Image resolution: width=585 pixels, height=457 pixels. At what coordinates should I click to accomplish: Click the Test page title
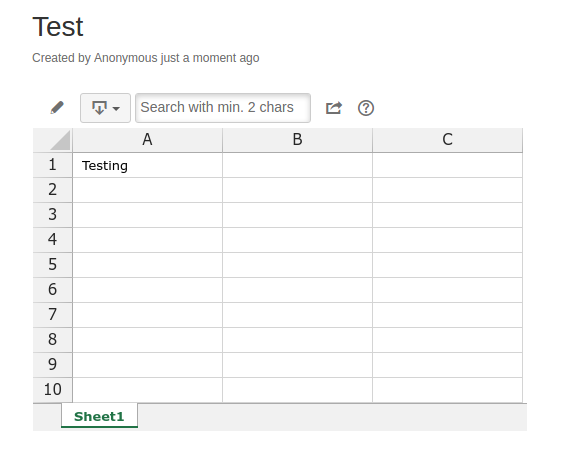[x=58, y=27]
